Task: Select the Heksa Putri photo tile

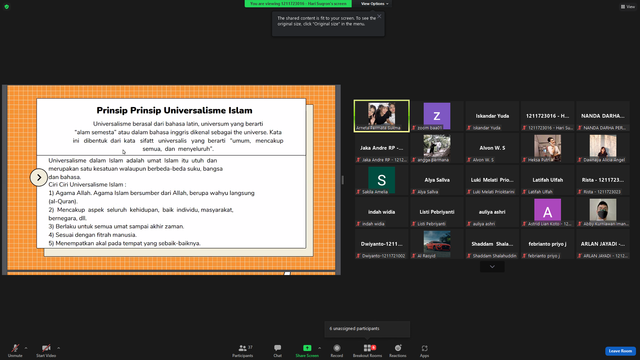Action: 547,148
